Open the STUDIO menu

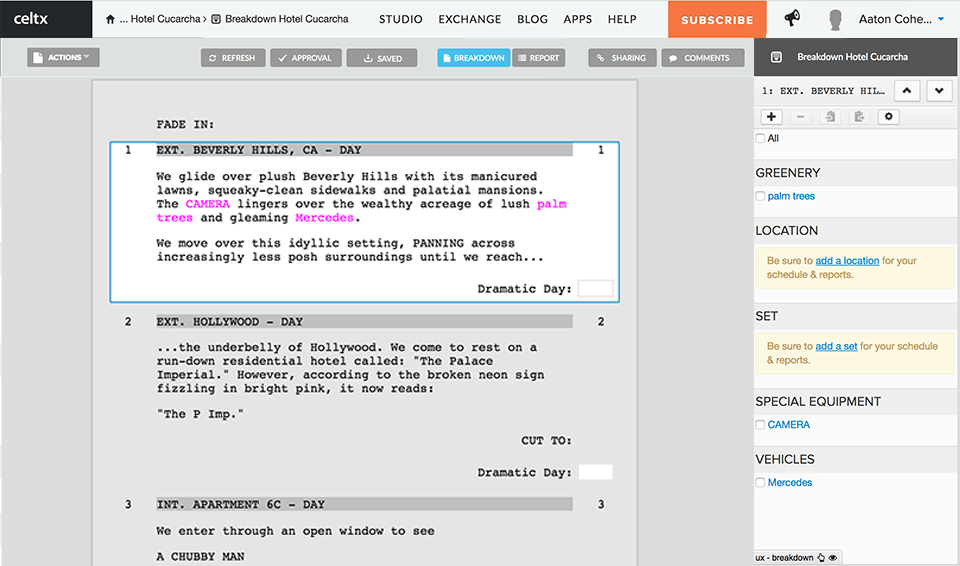(400, 19)
